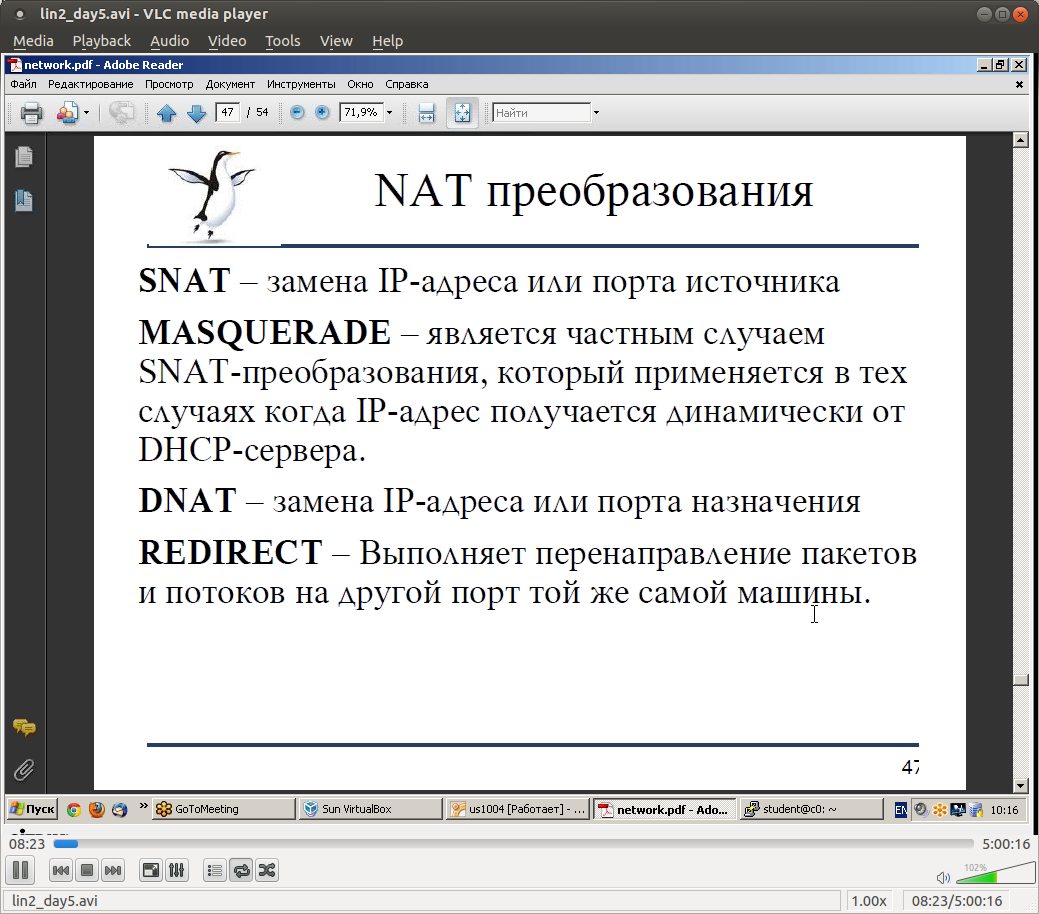Viewport: 1039px width, 914px height.
Task: Mute audio using the speaker icon
Action: tap(942, 878)
